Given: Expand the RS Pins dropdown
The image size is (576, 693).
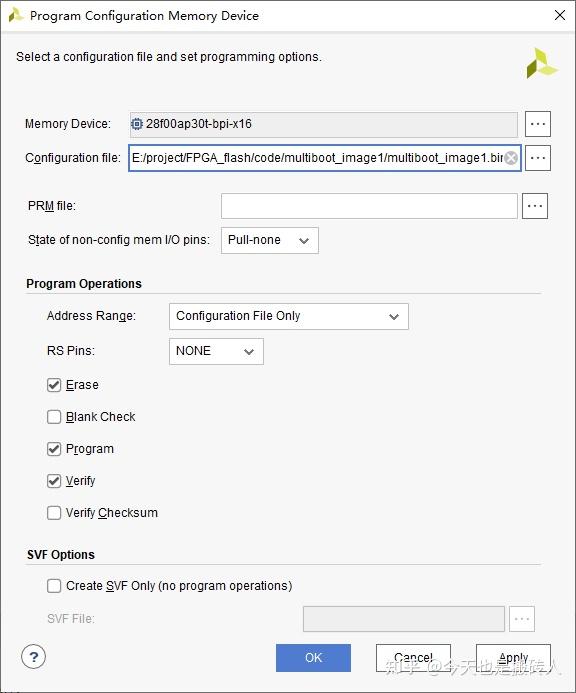Looking at the screenshot, I should [x=216, y=351].
